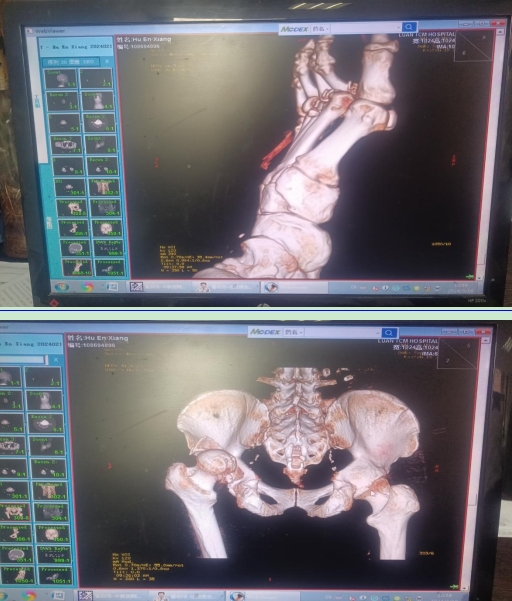Select dose report thumbnail 999-1 beside the foot view

109,248
